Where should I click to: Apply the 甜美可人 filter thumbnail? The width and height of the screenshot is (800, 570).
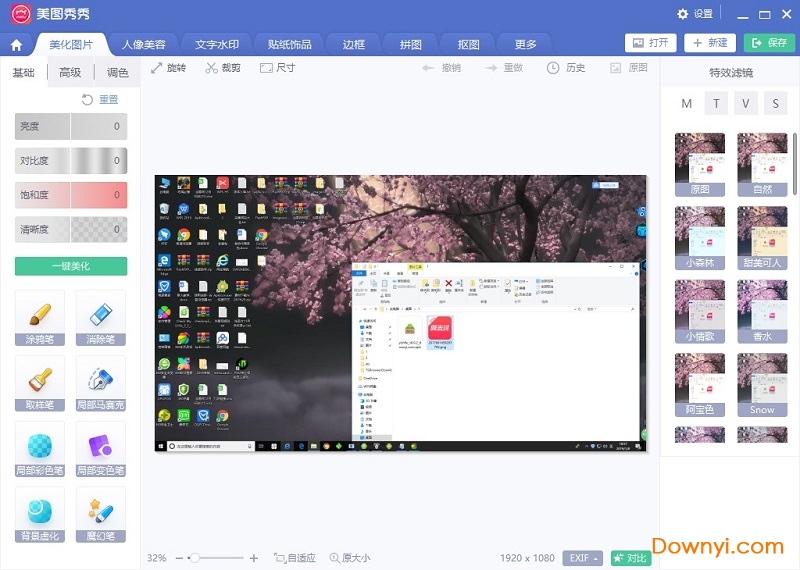click(x=762, y=238)
